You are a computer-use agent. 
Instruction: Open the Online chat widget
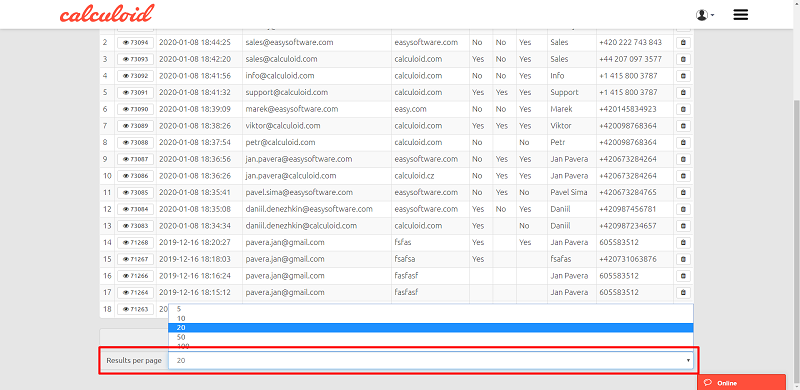(x=741, y=382)
